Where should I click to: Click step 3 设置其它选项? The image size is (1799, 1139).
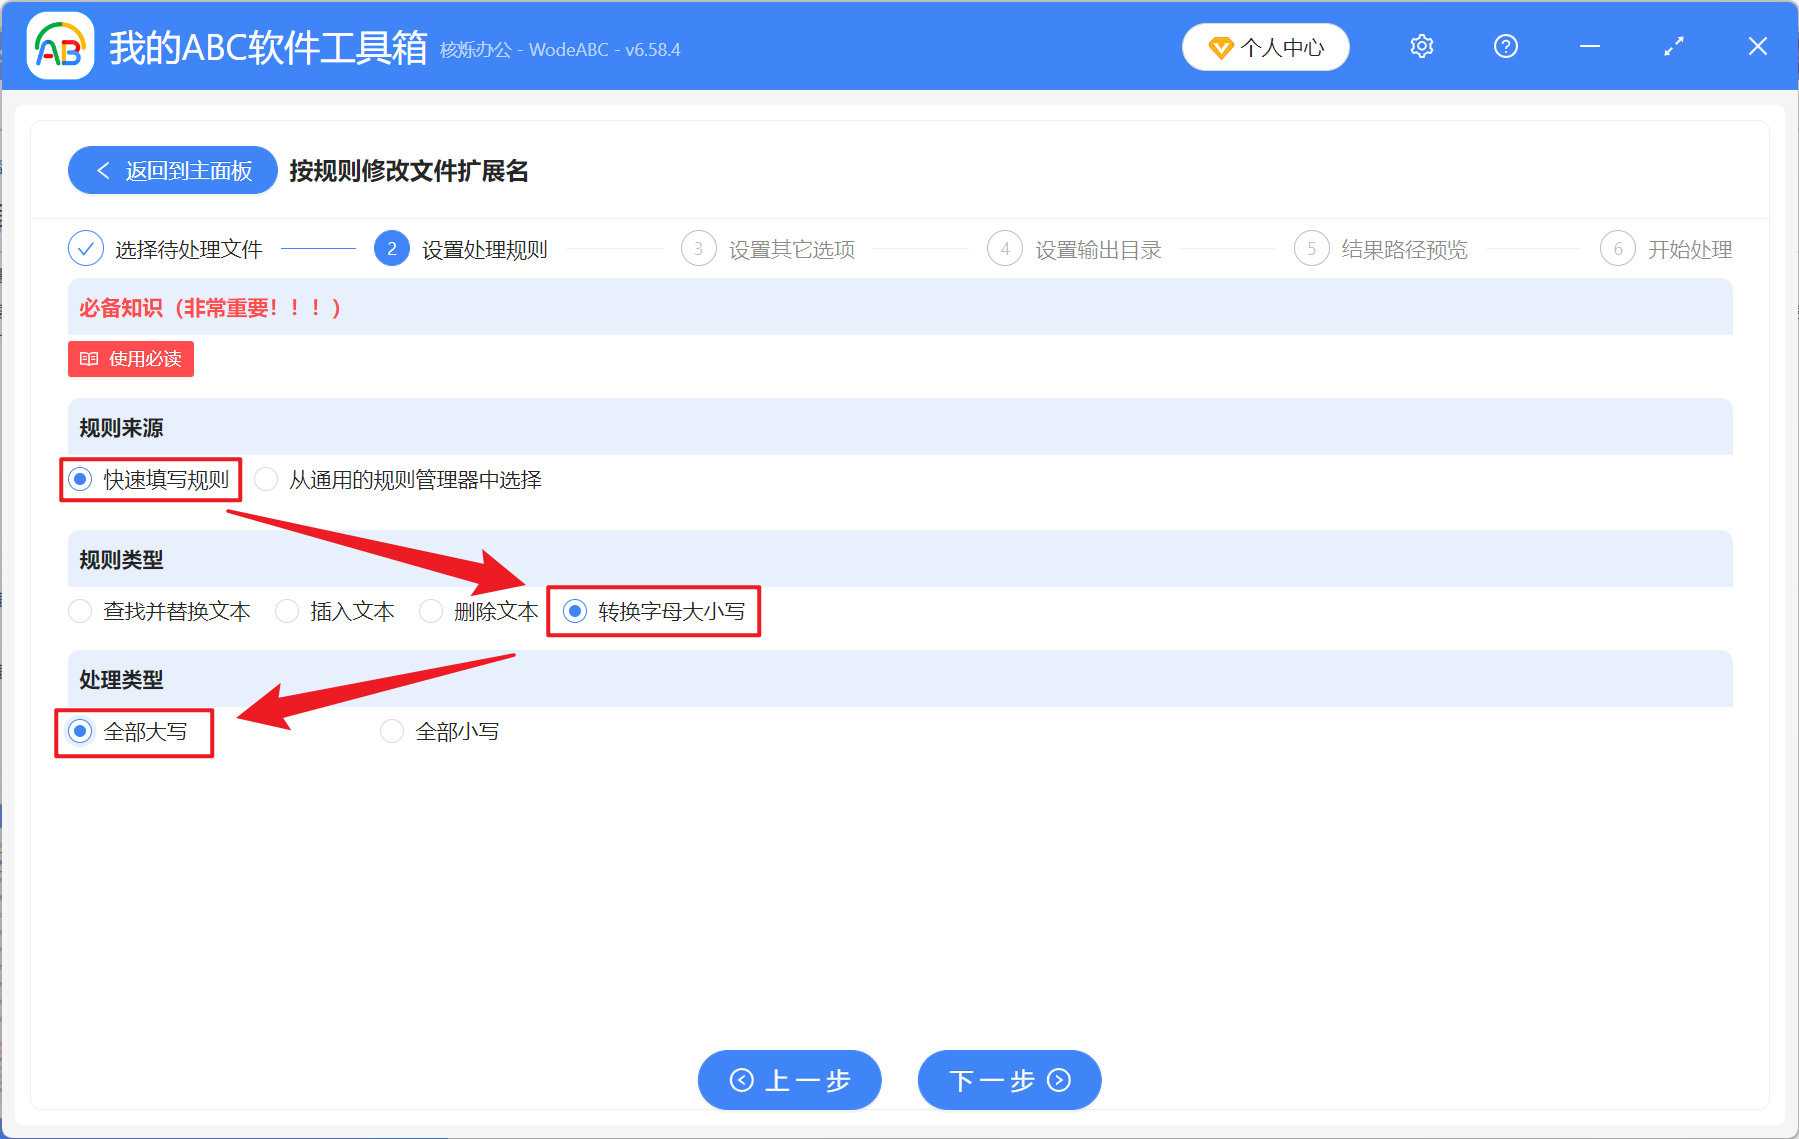click(x=768, y=249)
